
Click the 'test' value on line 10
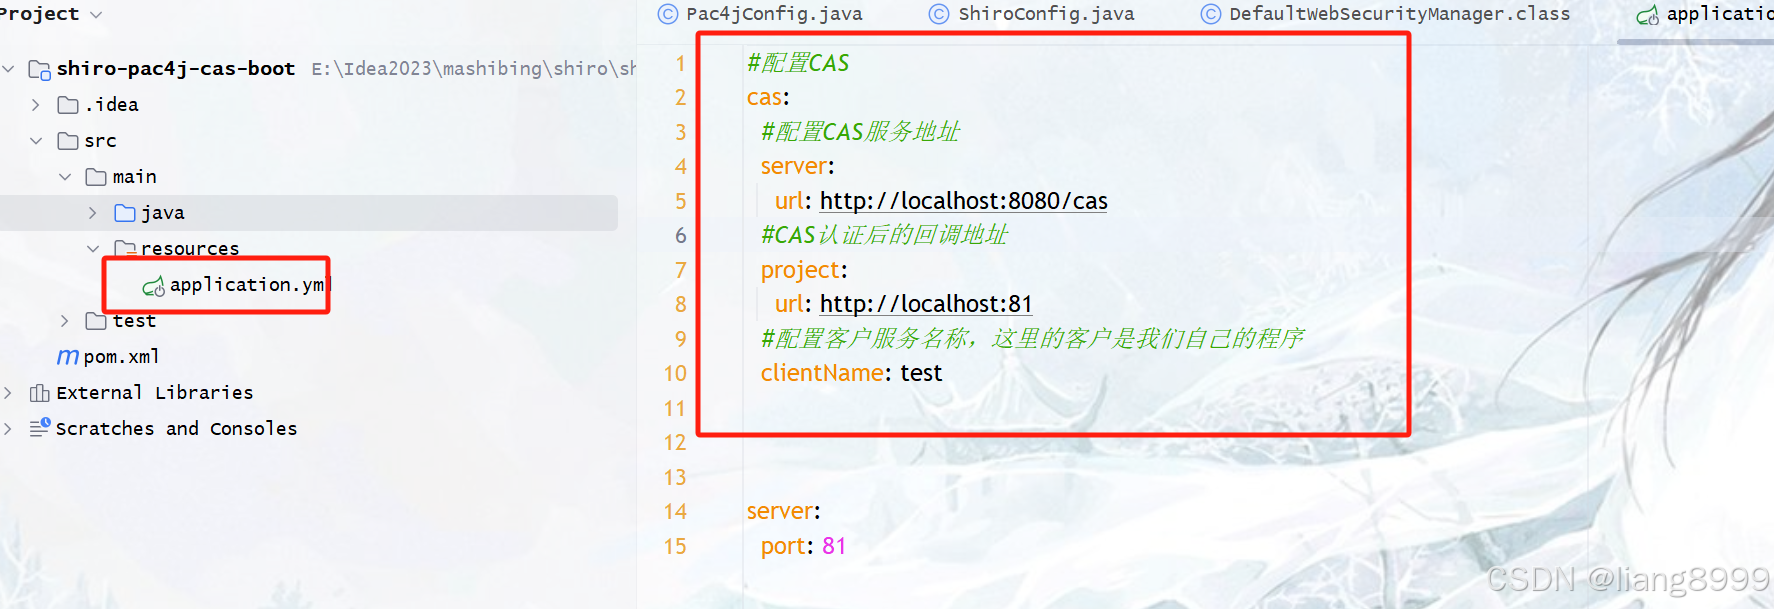921,373
